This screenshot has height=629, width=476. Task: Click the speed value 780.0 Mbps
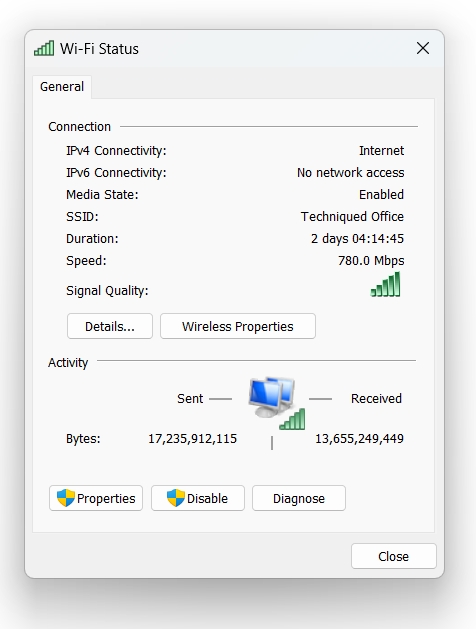[371, 261]
